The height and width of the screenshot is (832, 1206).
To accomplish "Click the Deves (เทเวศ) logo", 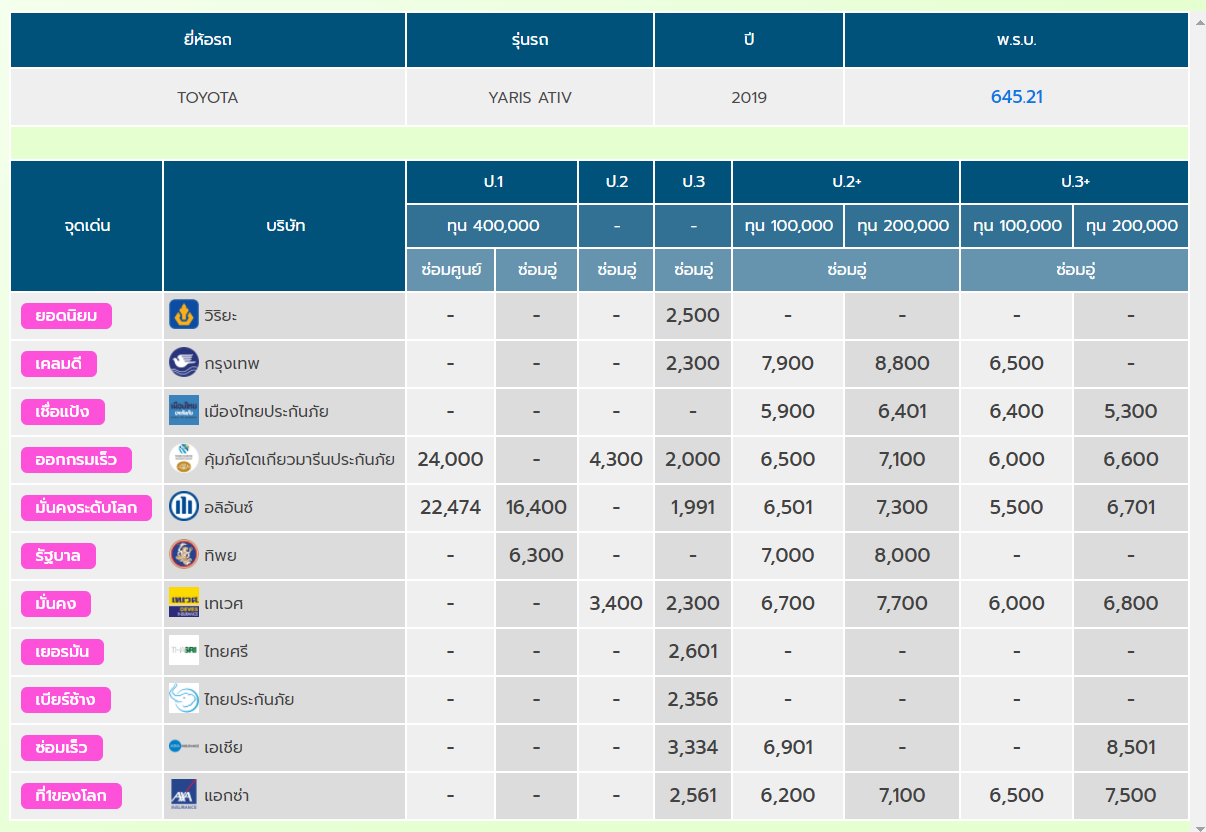I will click(184, 603).
